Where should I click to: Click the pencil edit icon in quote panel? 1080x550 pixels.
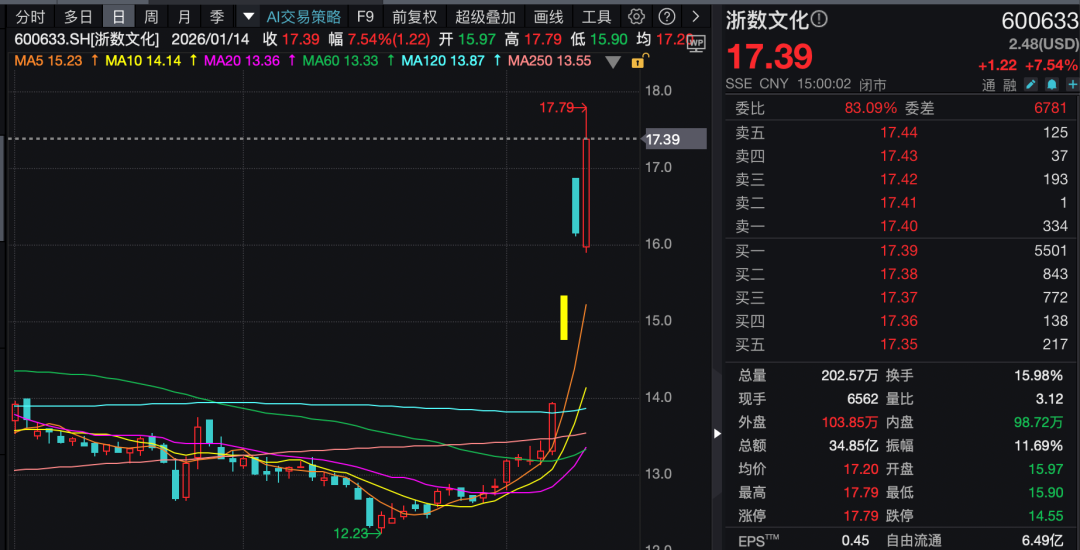pos(1030,85)
